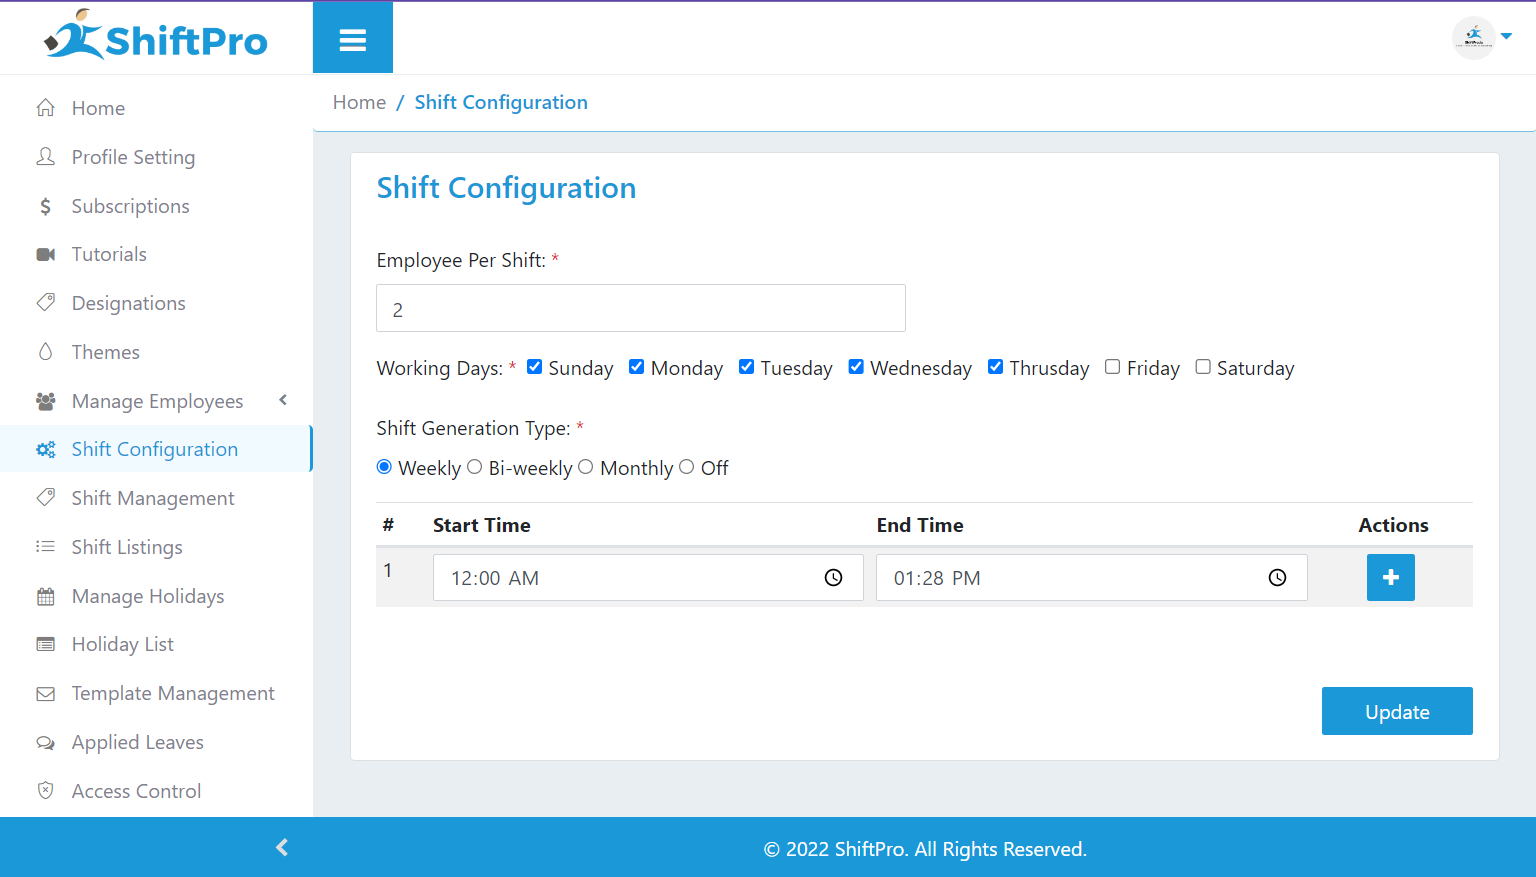
Task: Go to Access Control menu item
Action: 136,791
